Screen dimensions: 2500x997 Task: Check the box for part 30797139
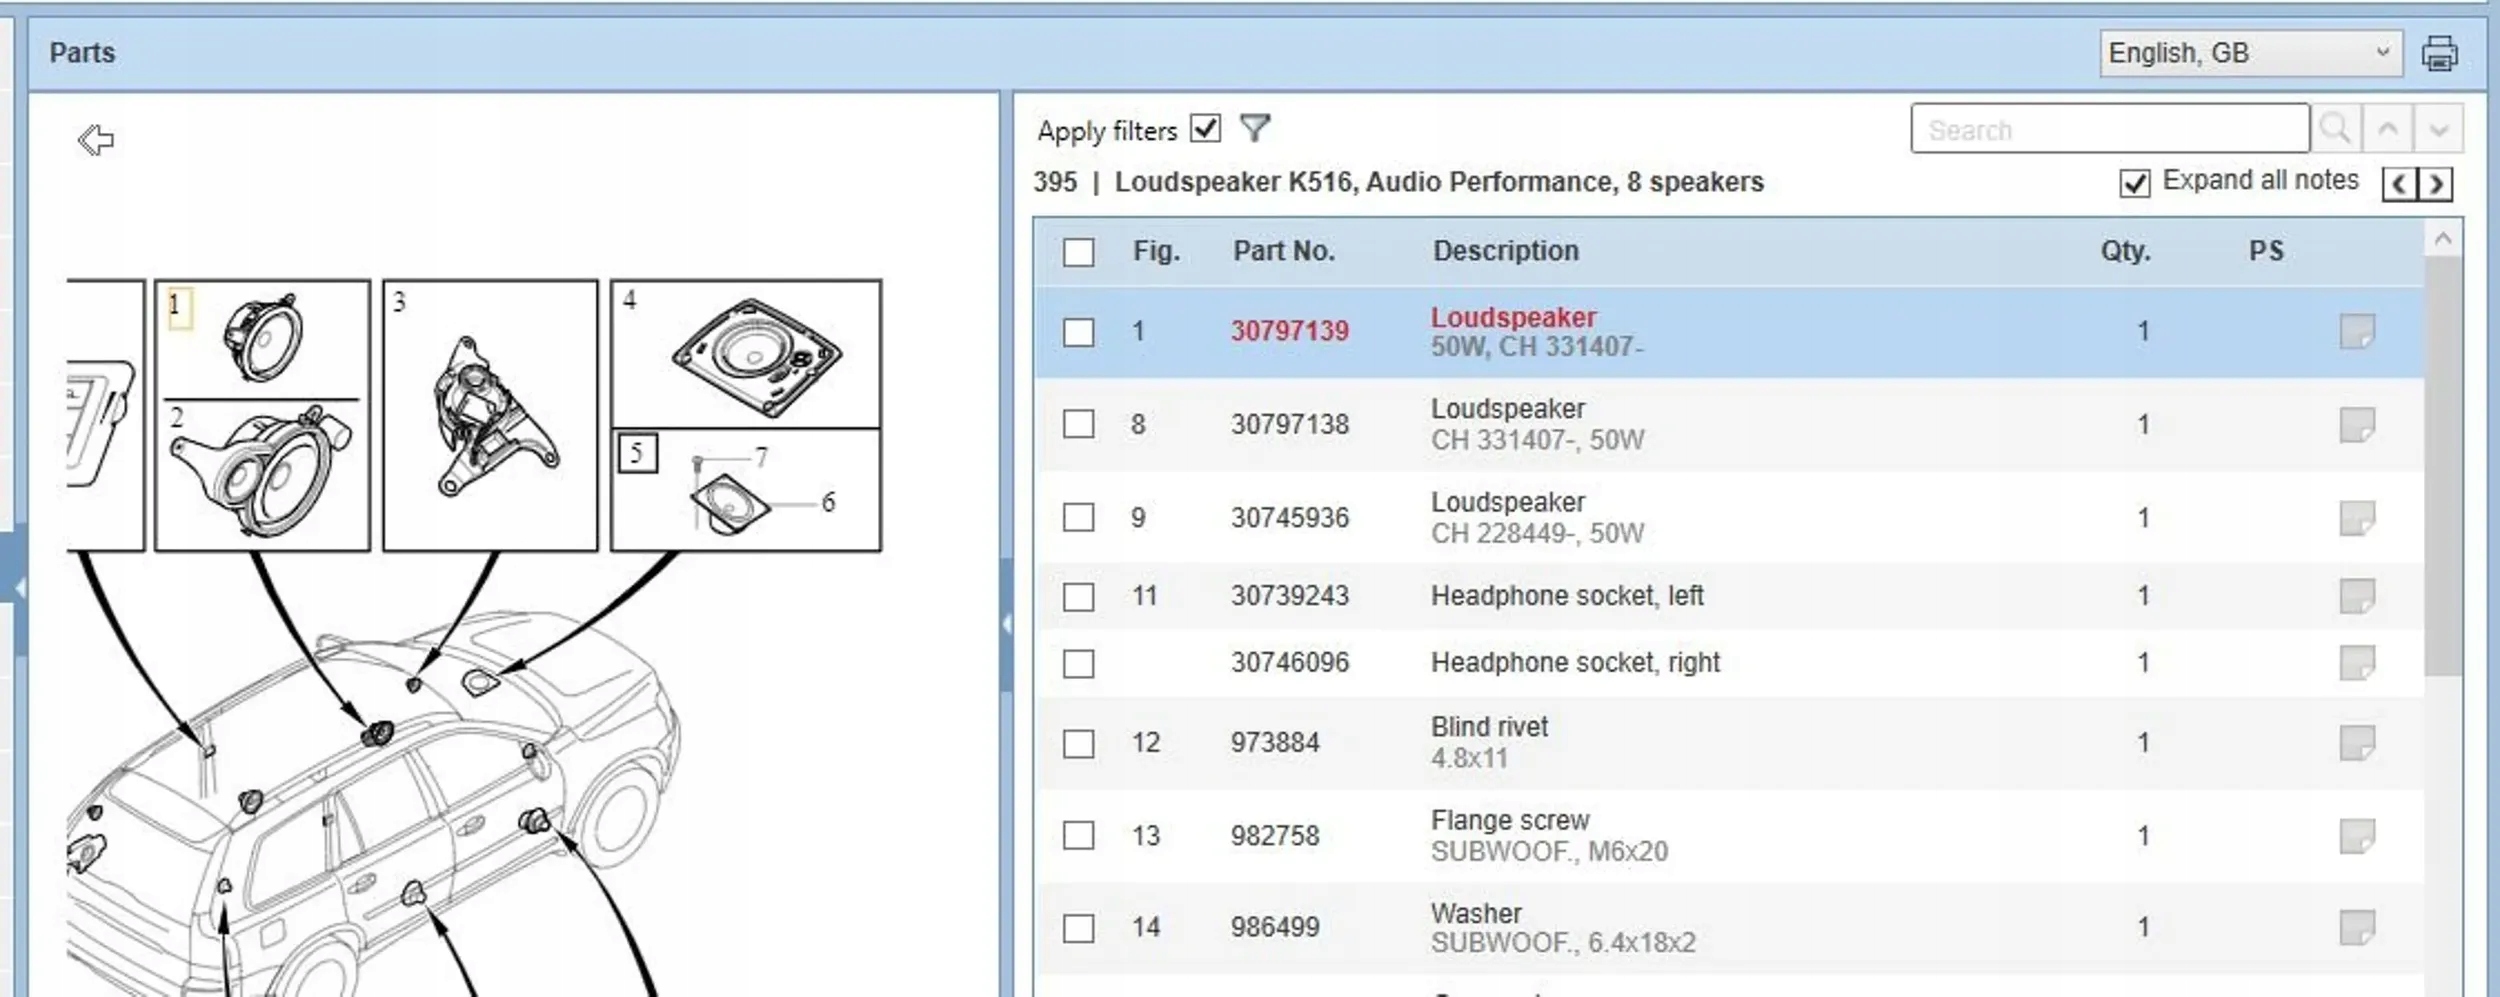coord(1078,332)
